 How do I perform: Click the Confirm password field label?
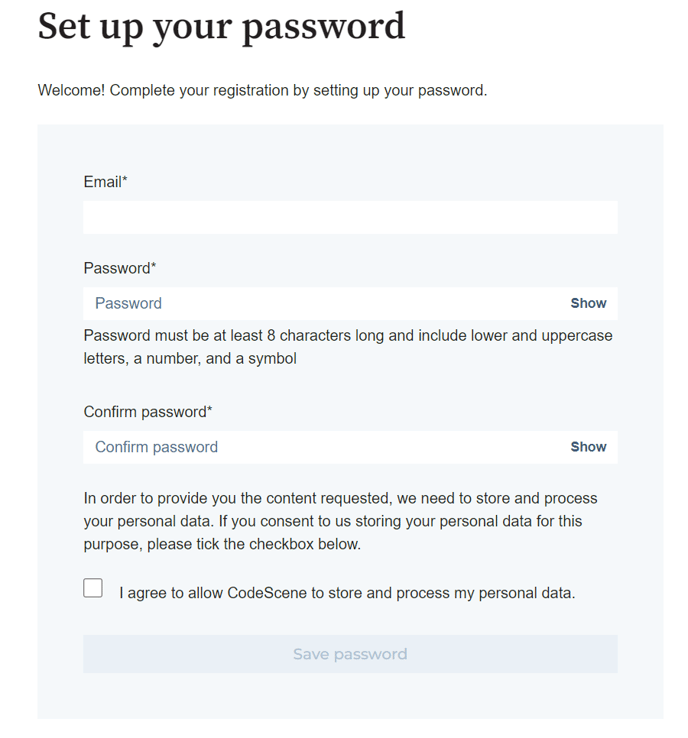pos(148,412)
